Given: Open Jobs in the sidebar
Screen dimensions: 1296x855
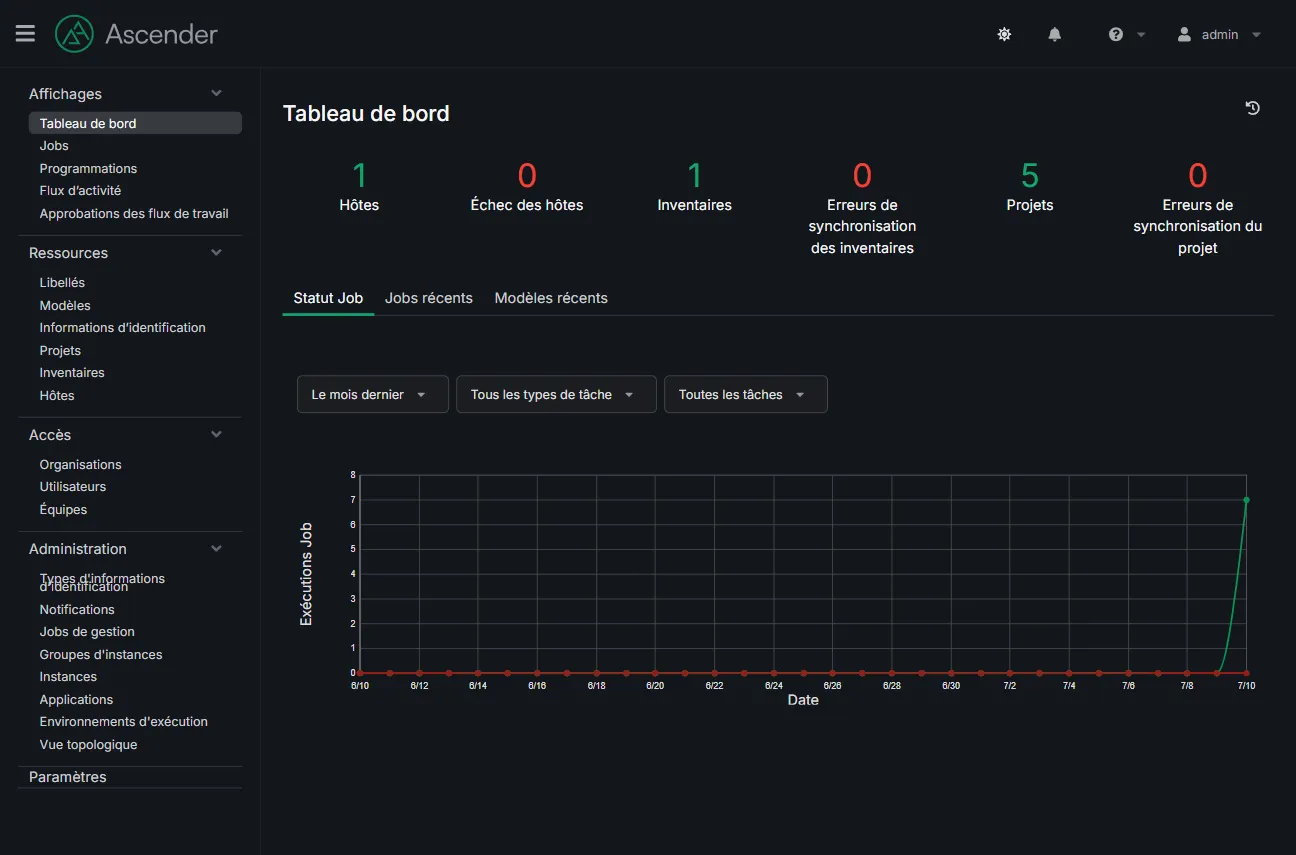Looking at the screenshot, I should pos(54,146).
